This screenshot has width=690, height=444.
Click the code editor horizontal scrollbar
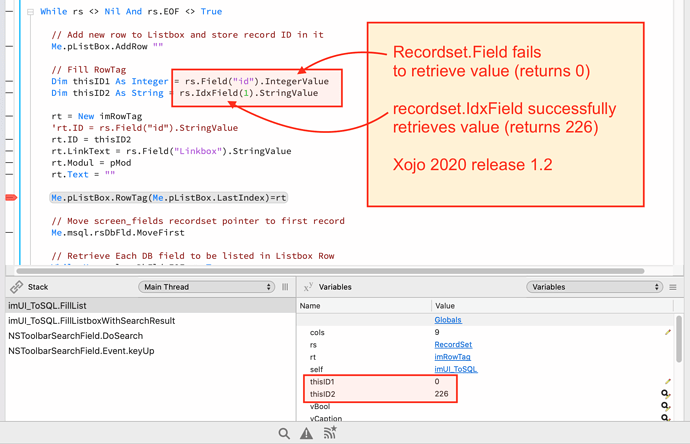pyautogui.click(x=330, y=271)
